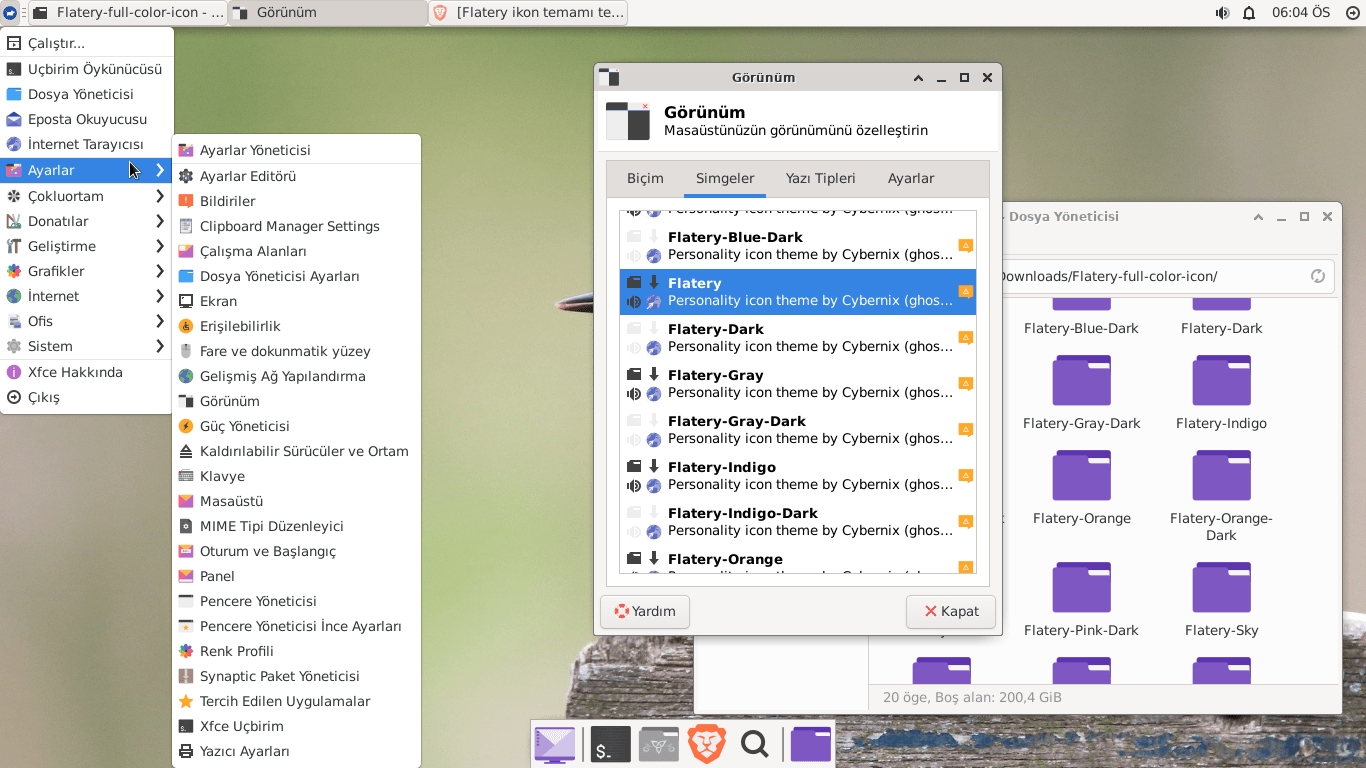
Task: Switch to the Yazı Tipleri tab
Action: coord(820,178)
